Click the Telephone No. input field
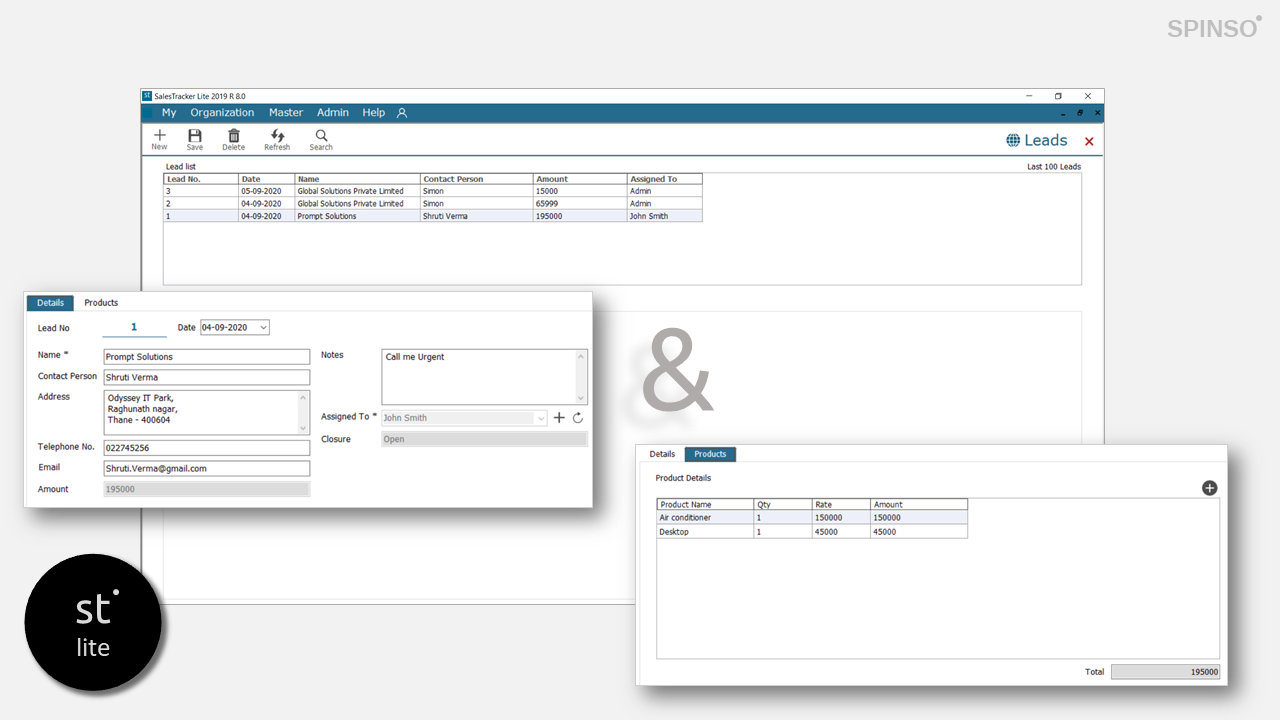Screen dimensions: 1280x720 click(207, 448)
